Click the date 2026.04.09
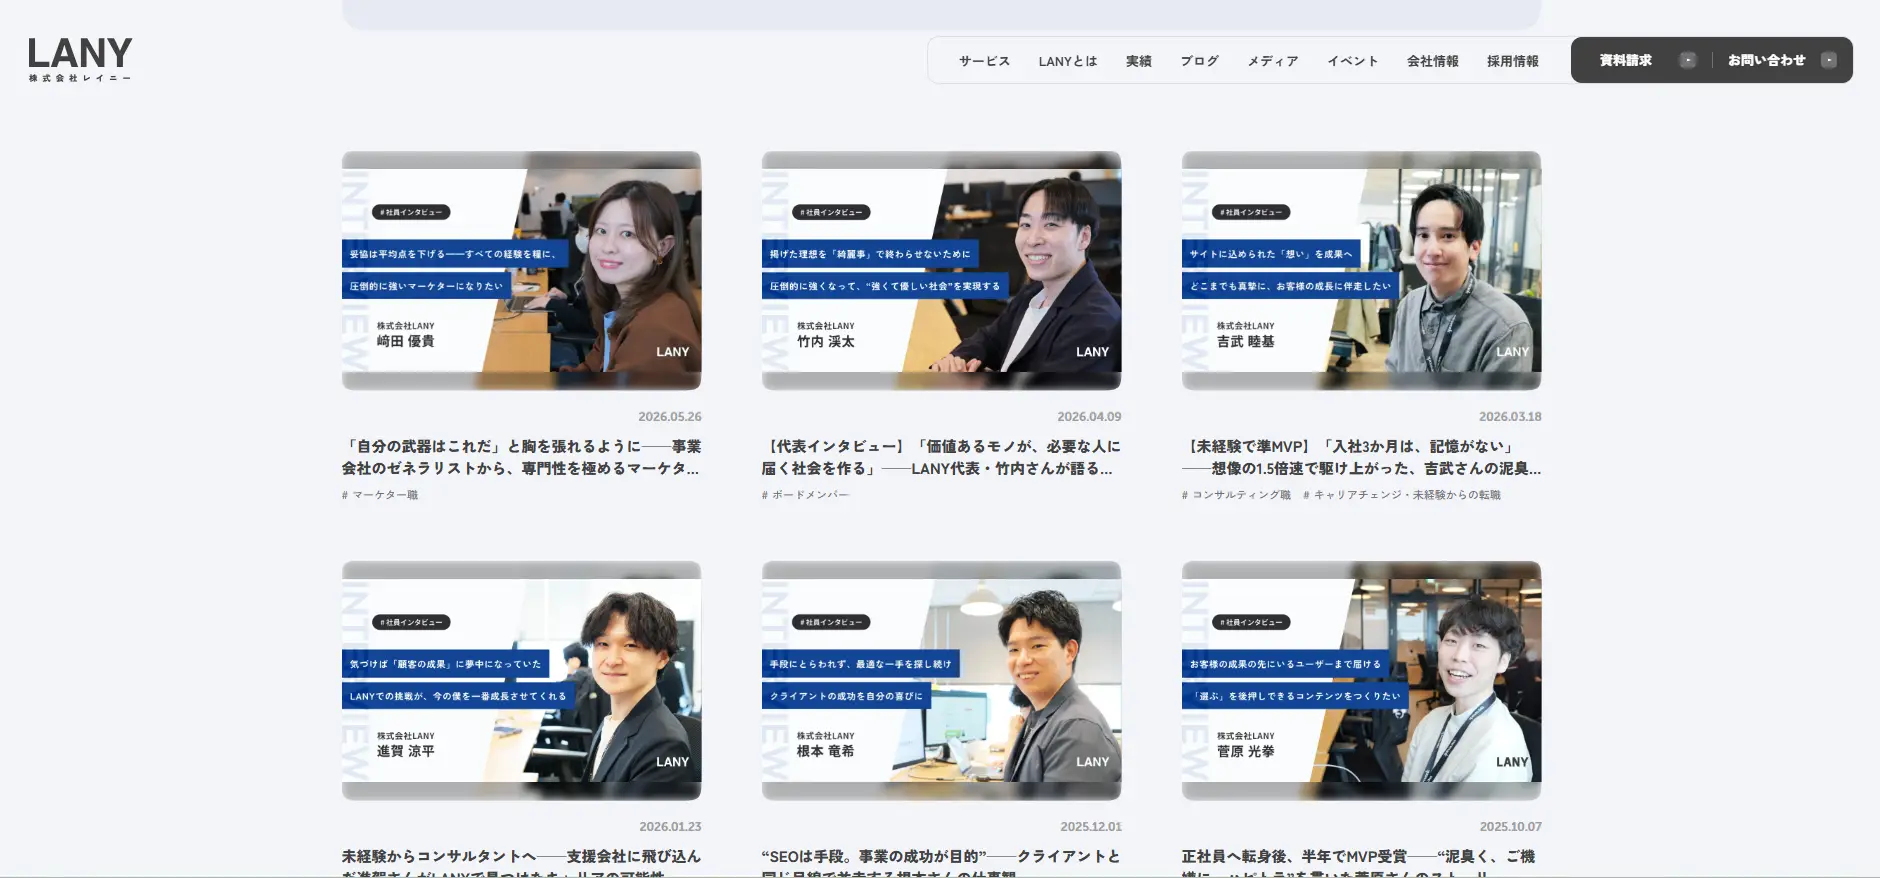The height and width of the screenshot is (878, 1880). point(1089,417)
